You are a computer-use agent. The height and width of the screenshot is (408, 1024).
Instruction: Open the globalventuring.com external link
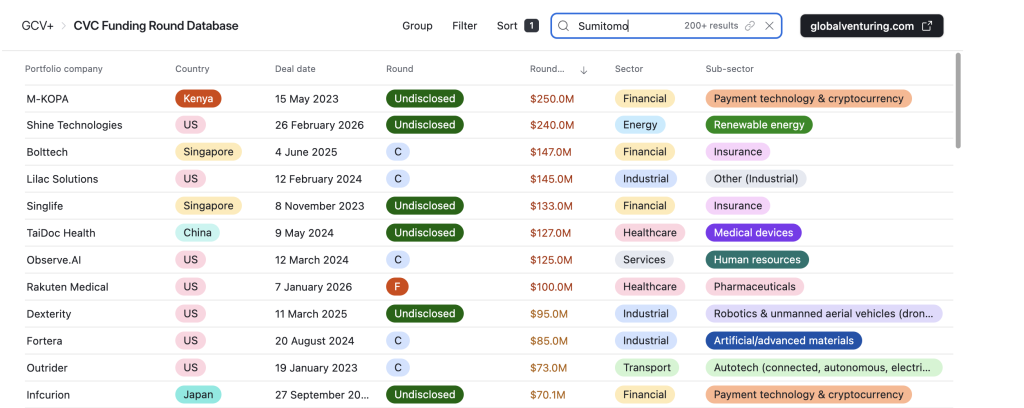(x=871, y=26)
